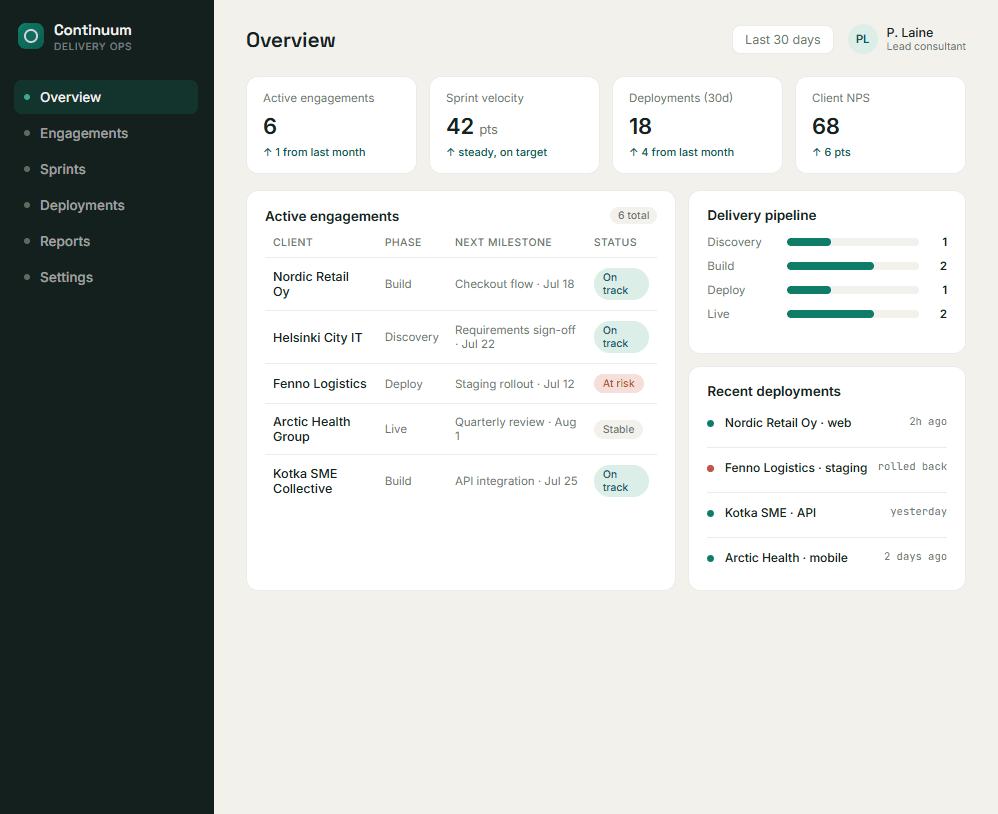Click the 6 pts NPS trend

click(x=831, y=152)
